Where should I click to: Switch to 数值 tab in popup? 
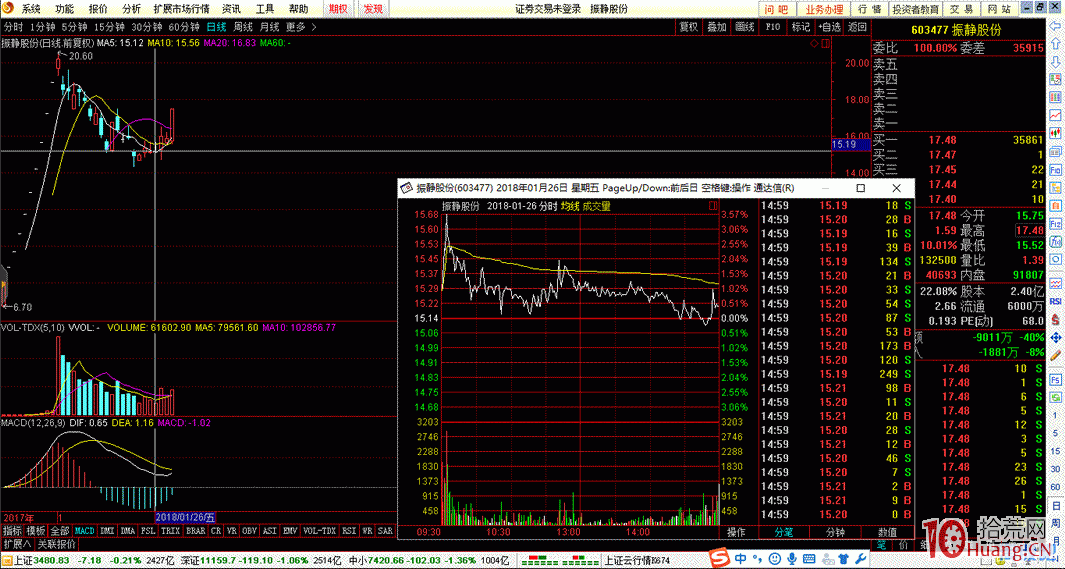[887, 532]
